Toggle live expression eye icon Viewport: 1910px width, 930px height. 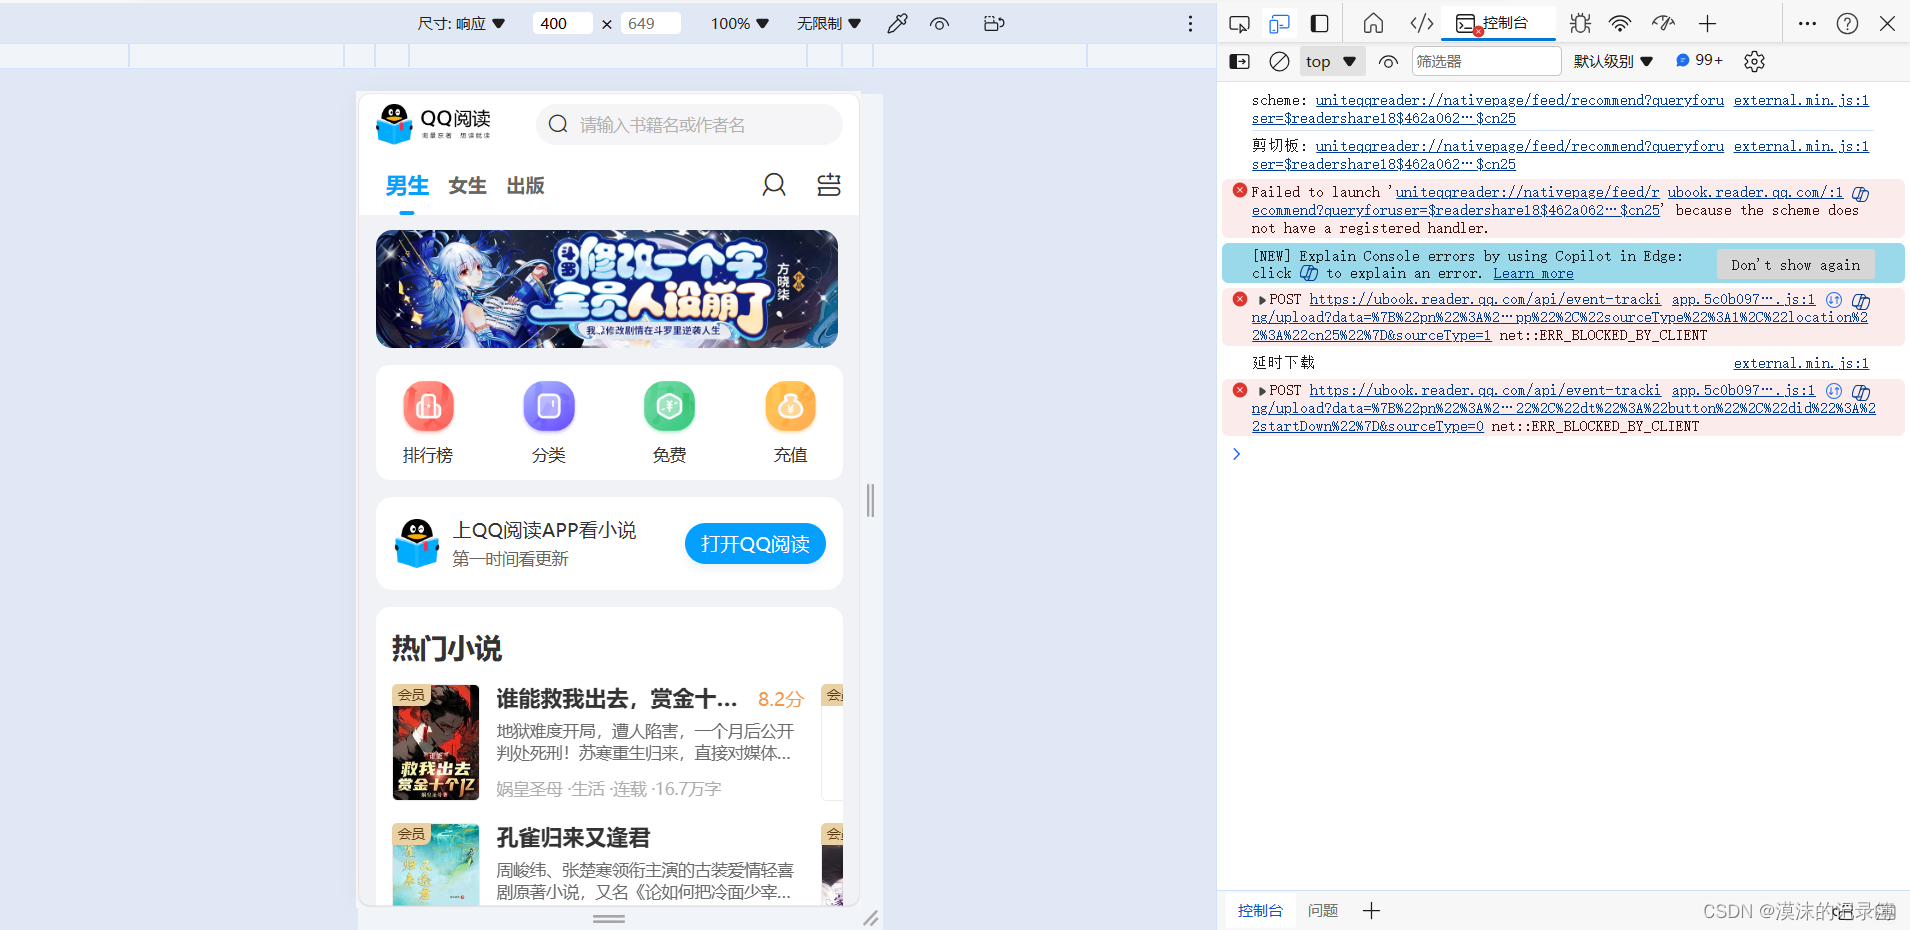(x=1388, y=62)
